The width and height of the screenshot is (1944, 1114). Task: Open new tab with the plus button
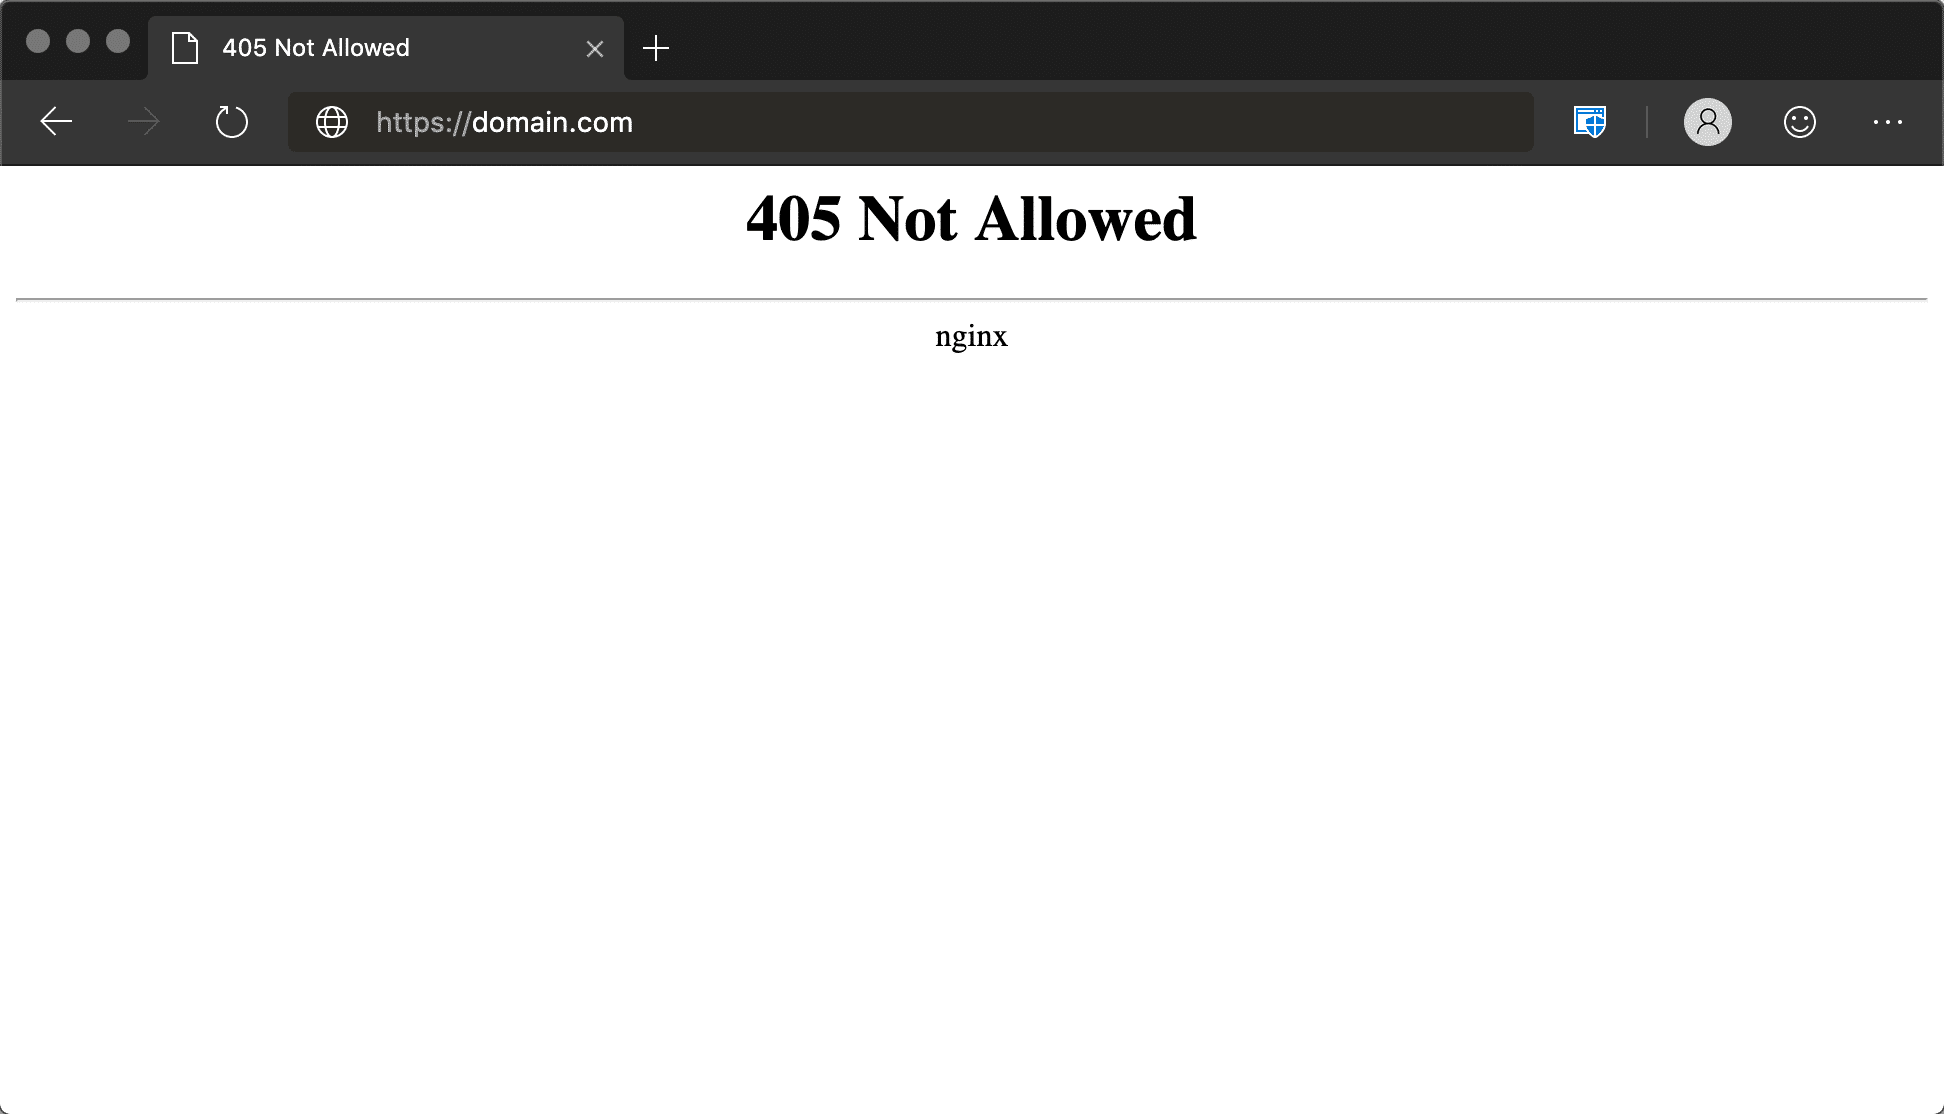pos(656,48)
